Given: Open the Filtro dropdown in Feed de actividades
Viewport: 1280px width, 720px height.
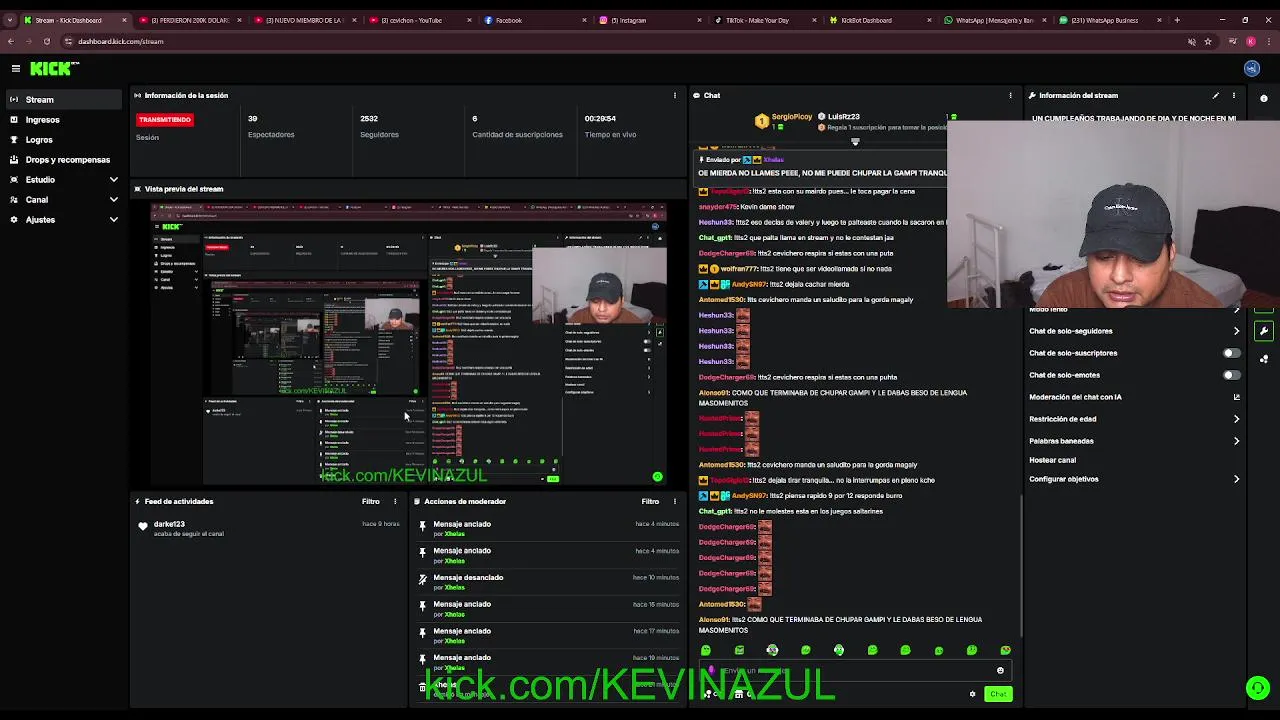Looking at the screenshot, I should click(x=371, y=501).
